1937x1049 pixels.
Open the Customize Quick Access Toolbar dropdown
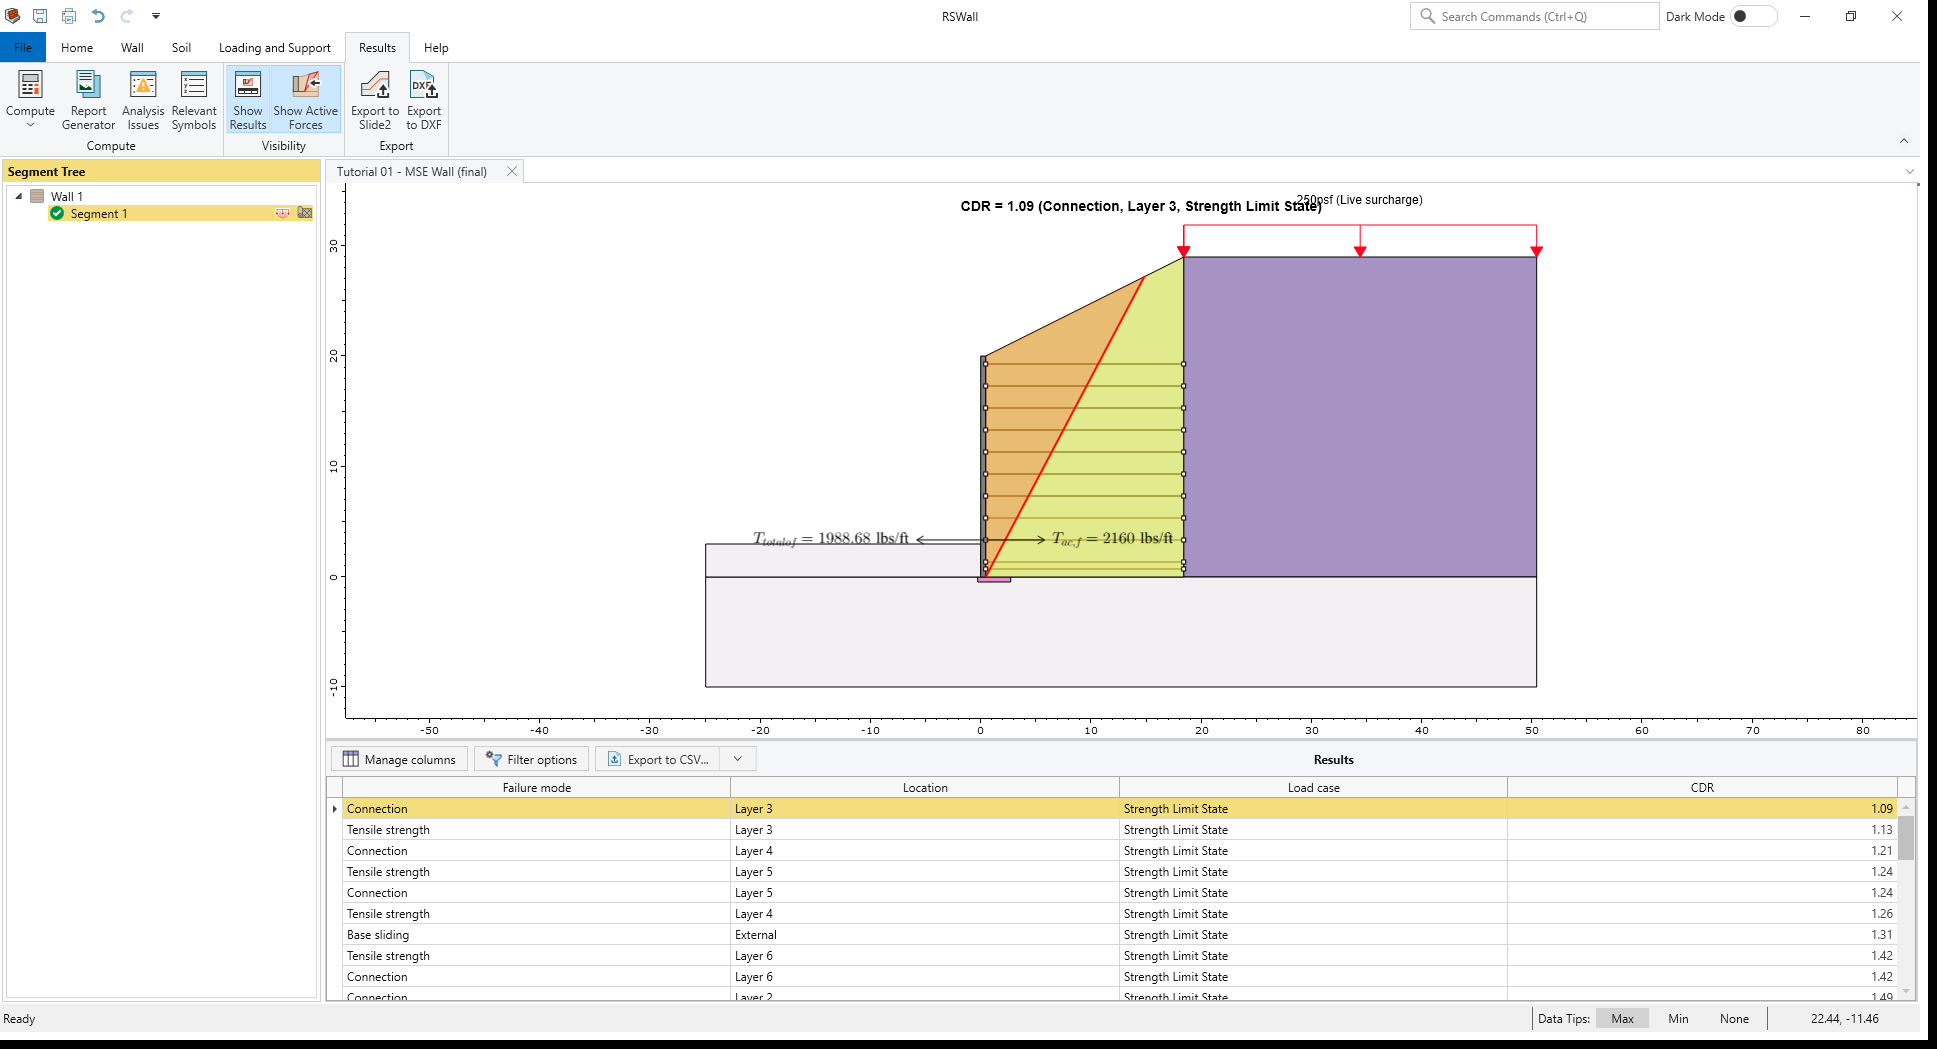pyautogui.click(x=156, y=16)
